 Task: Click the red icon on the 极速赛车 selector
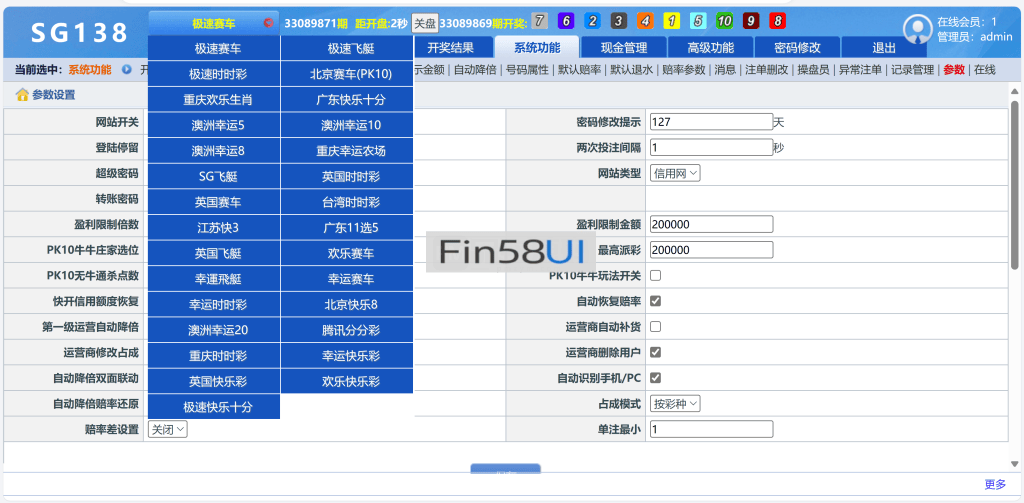[x=268, y=22]
